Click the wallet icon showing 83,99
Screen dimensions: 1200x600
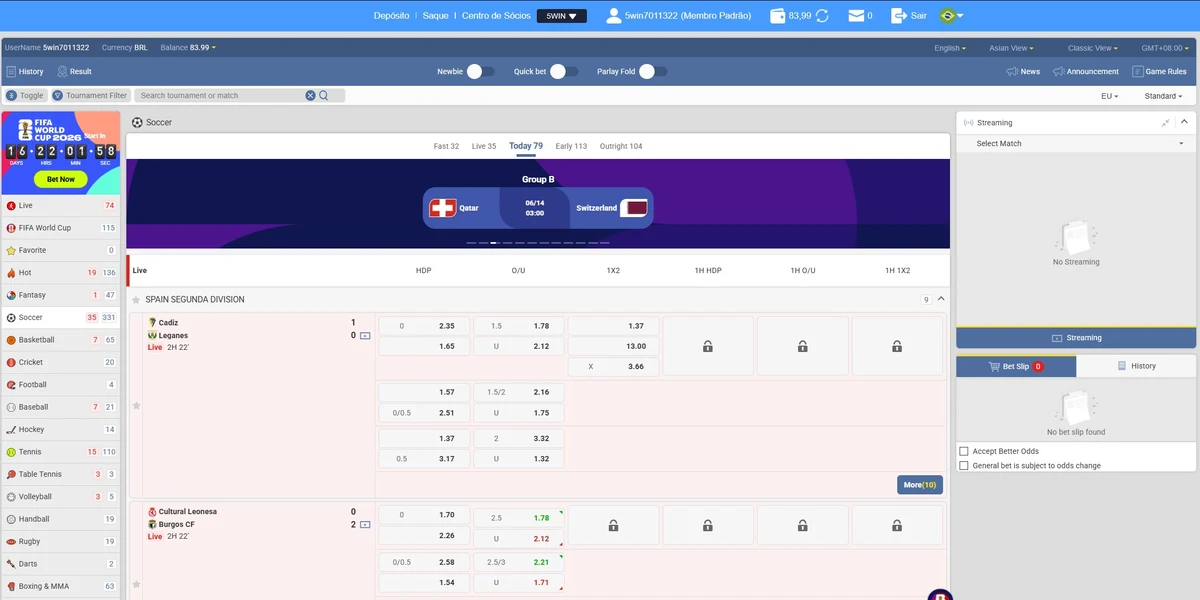point(778,16)
